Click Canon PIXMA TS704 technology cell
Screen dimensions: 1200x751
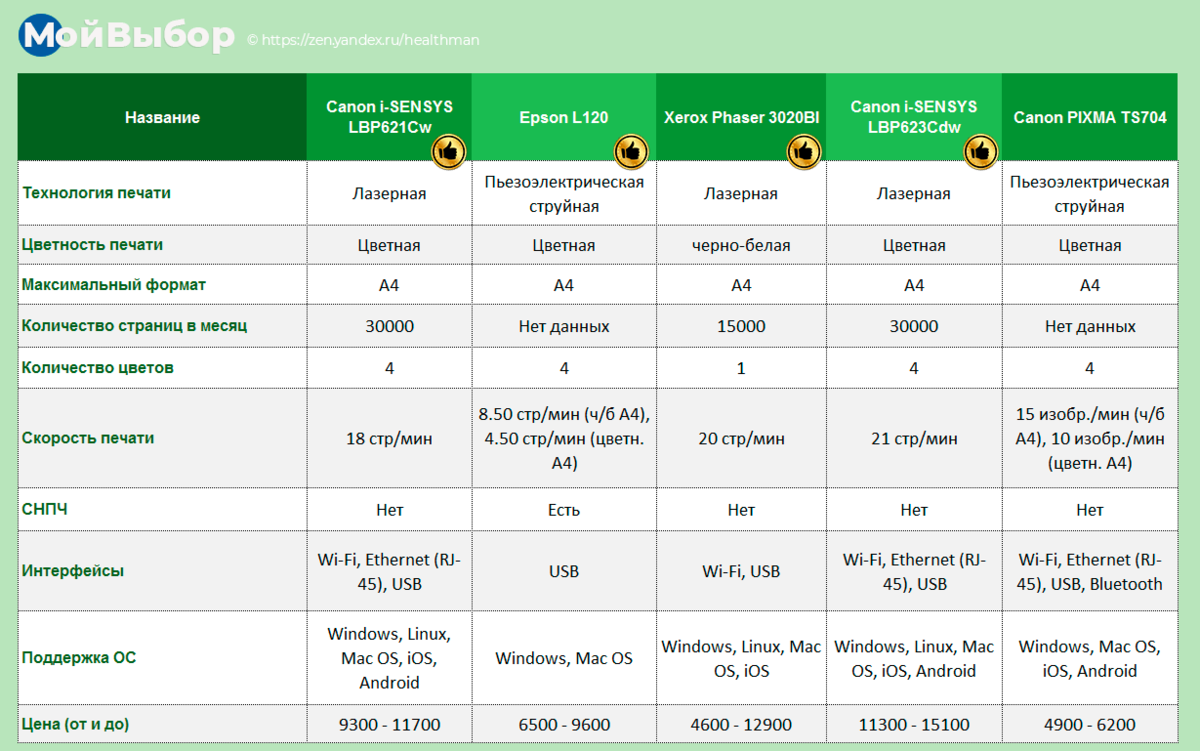(x=1090, y=194)
